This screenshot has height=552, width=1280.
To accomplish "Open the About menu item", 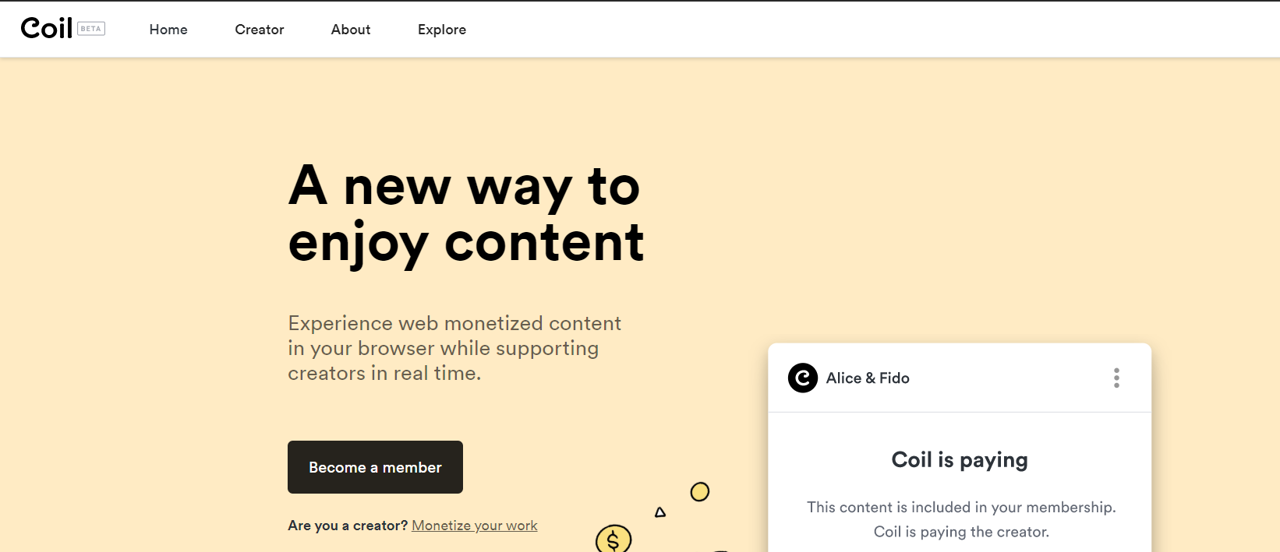I will click(x=351, y=30).
